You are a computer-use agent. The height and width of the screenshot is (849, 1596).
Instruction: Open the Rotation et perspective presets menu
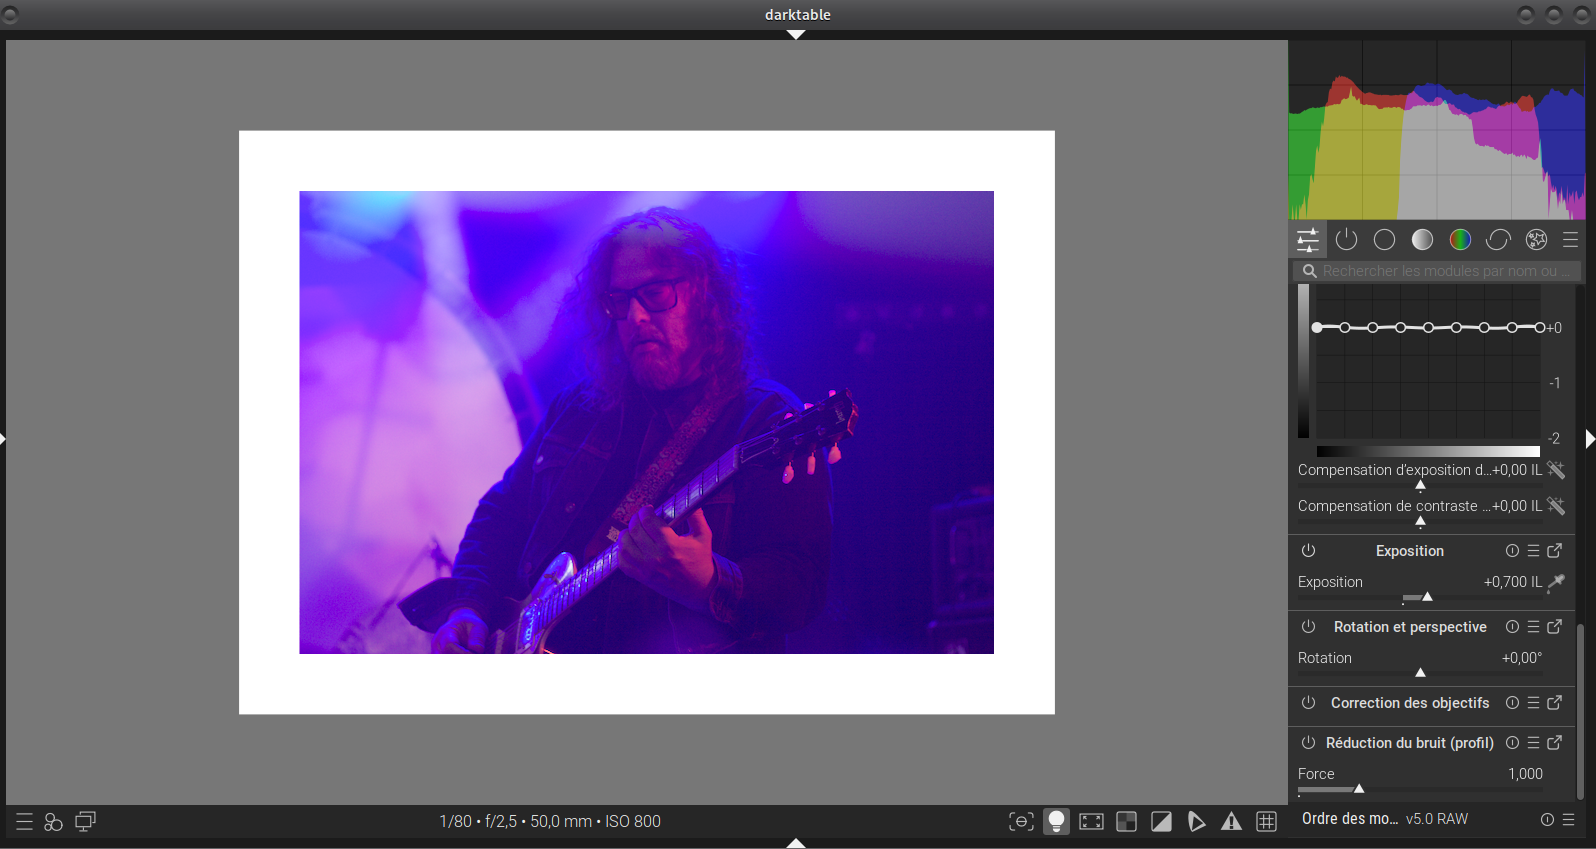point(1533,627)
